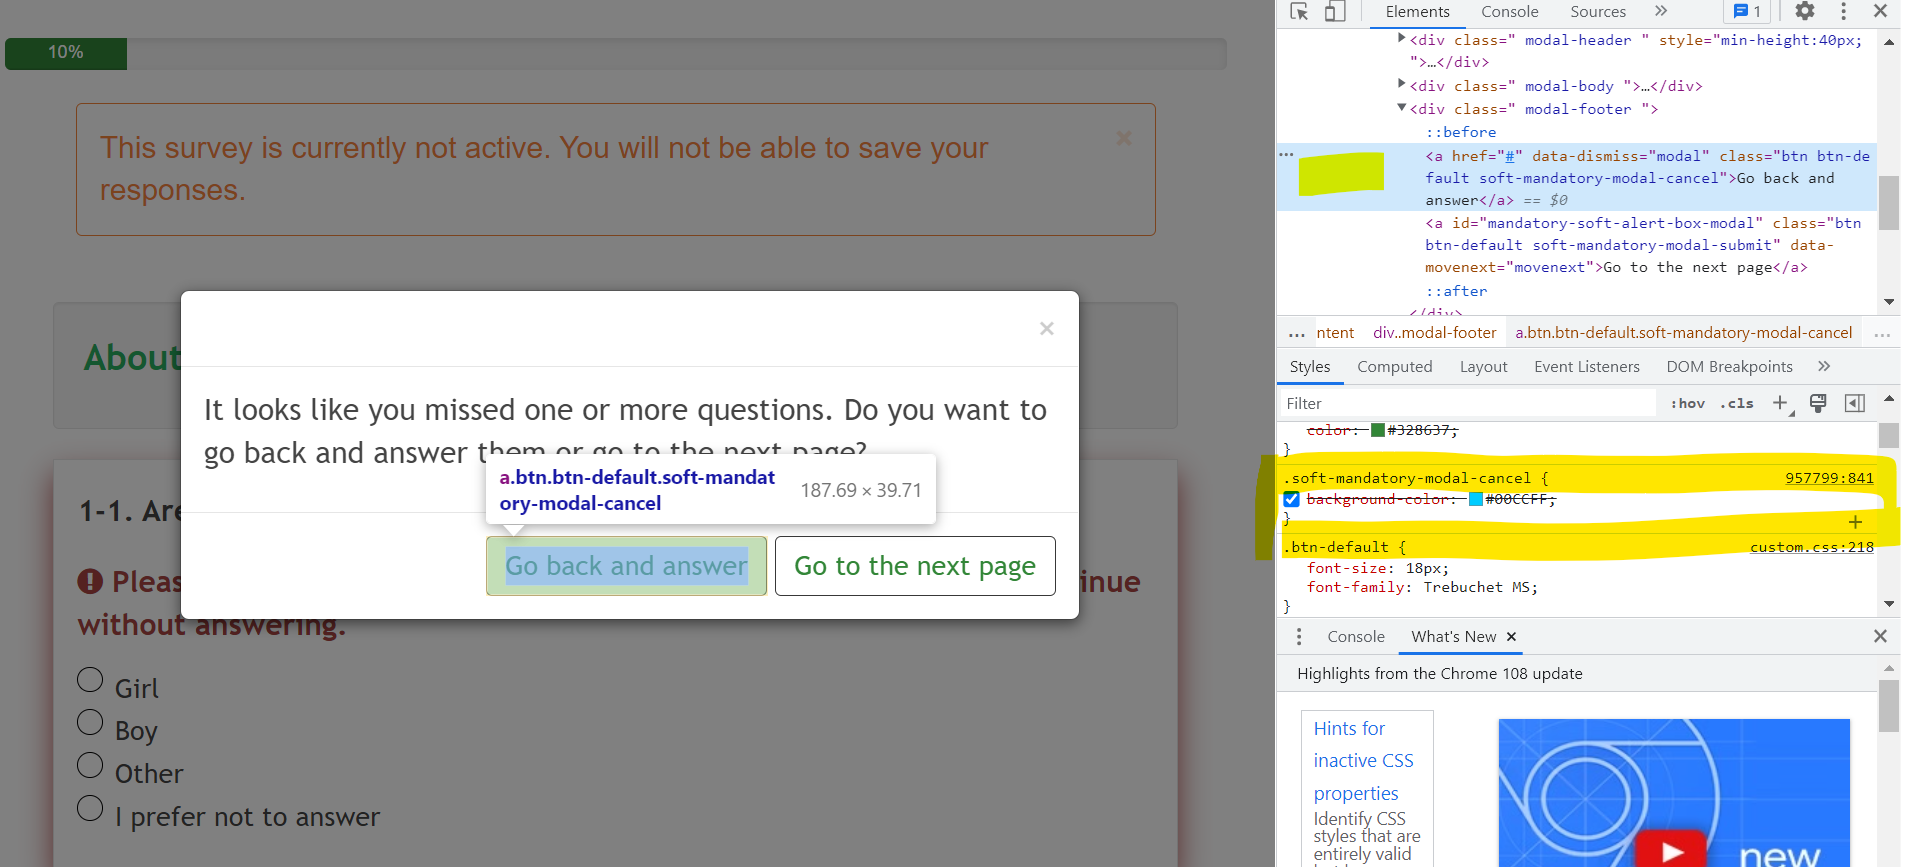Click the new style rule plus icon
1918x867 pixels.
coord(1781,403)
